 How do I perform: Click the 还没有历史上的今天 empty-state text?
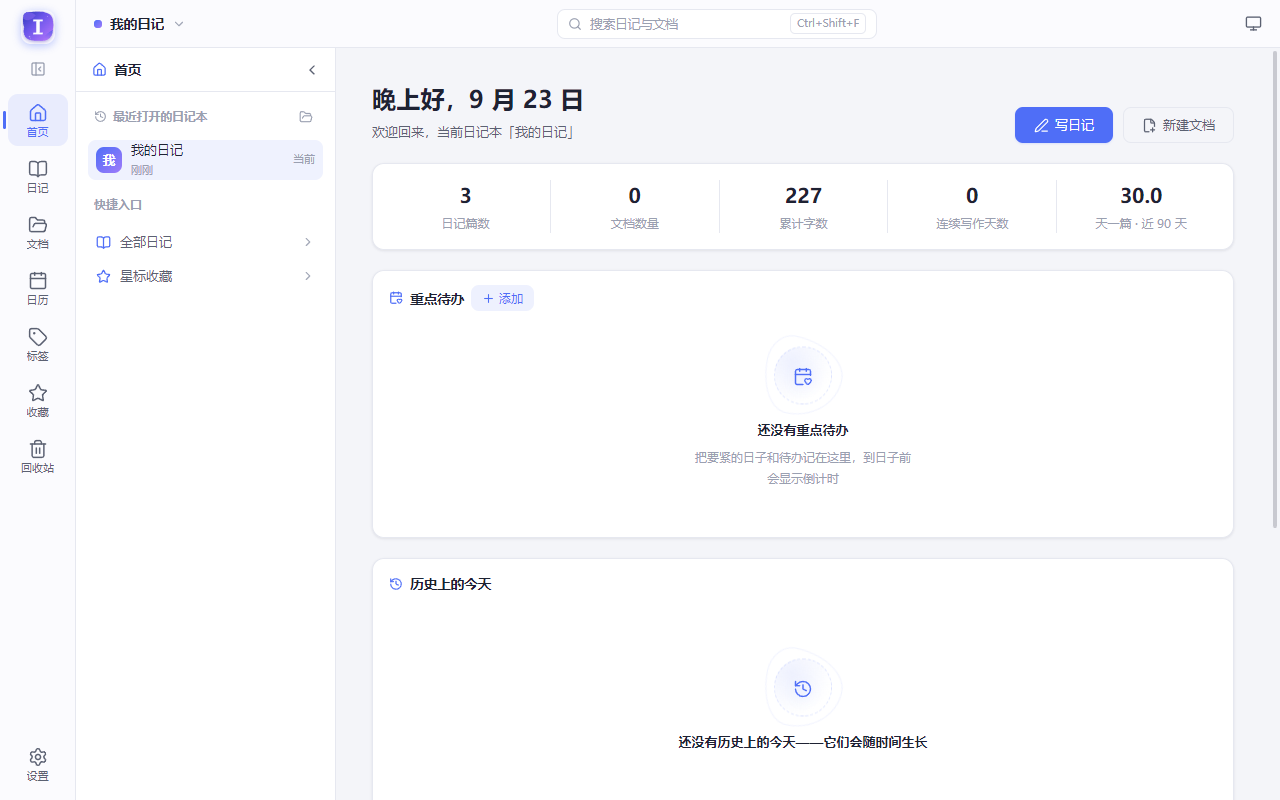(803, 742)
